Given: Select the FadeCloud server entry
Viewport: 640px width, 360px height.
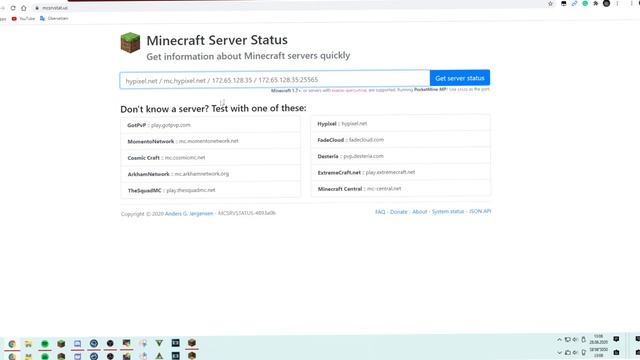Looking at the screenshot, I should tap(401, 140).
